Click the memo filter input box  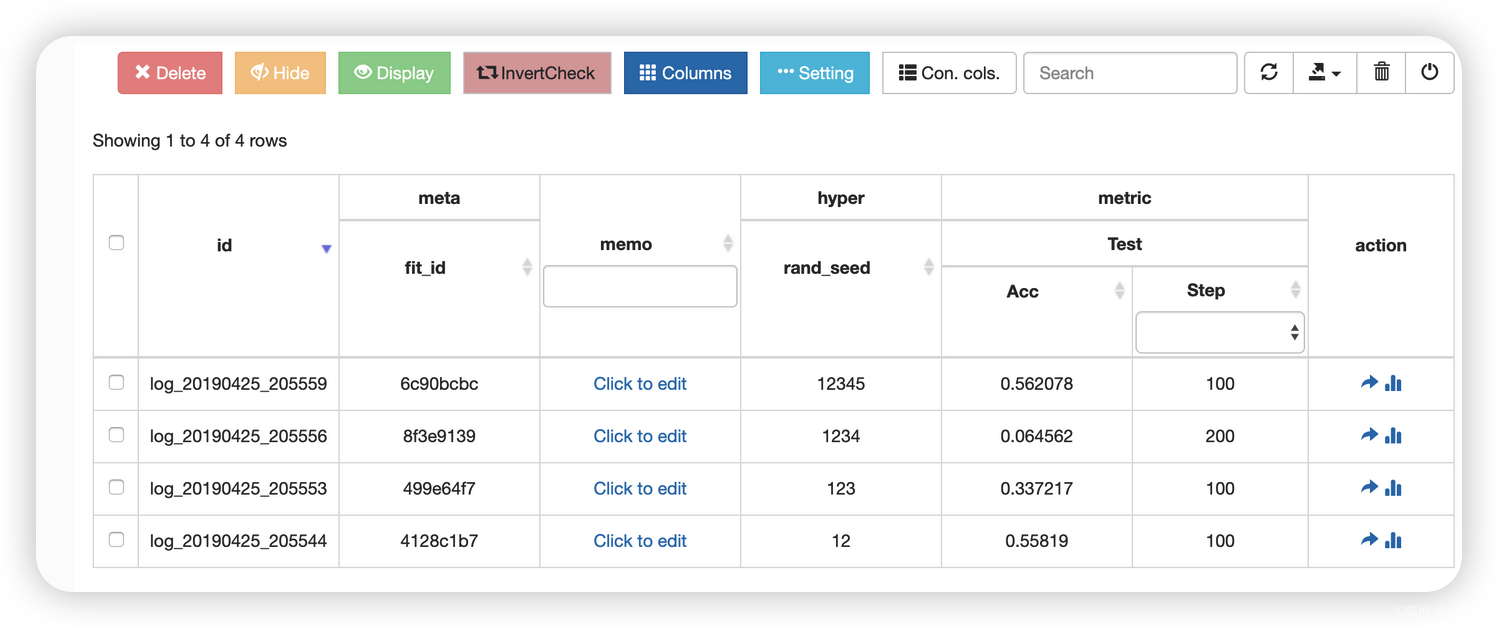pyautogui.click(x=640, y=286)
